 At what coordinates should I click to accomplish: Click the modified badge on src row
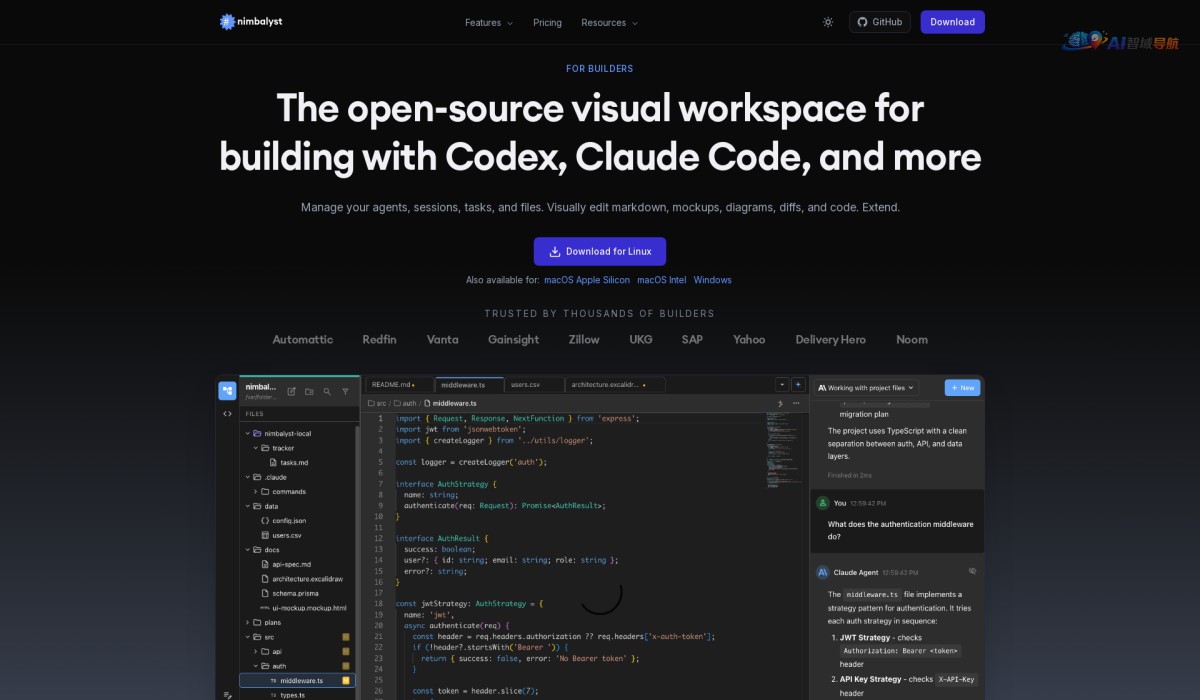point(346,636)
